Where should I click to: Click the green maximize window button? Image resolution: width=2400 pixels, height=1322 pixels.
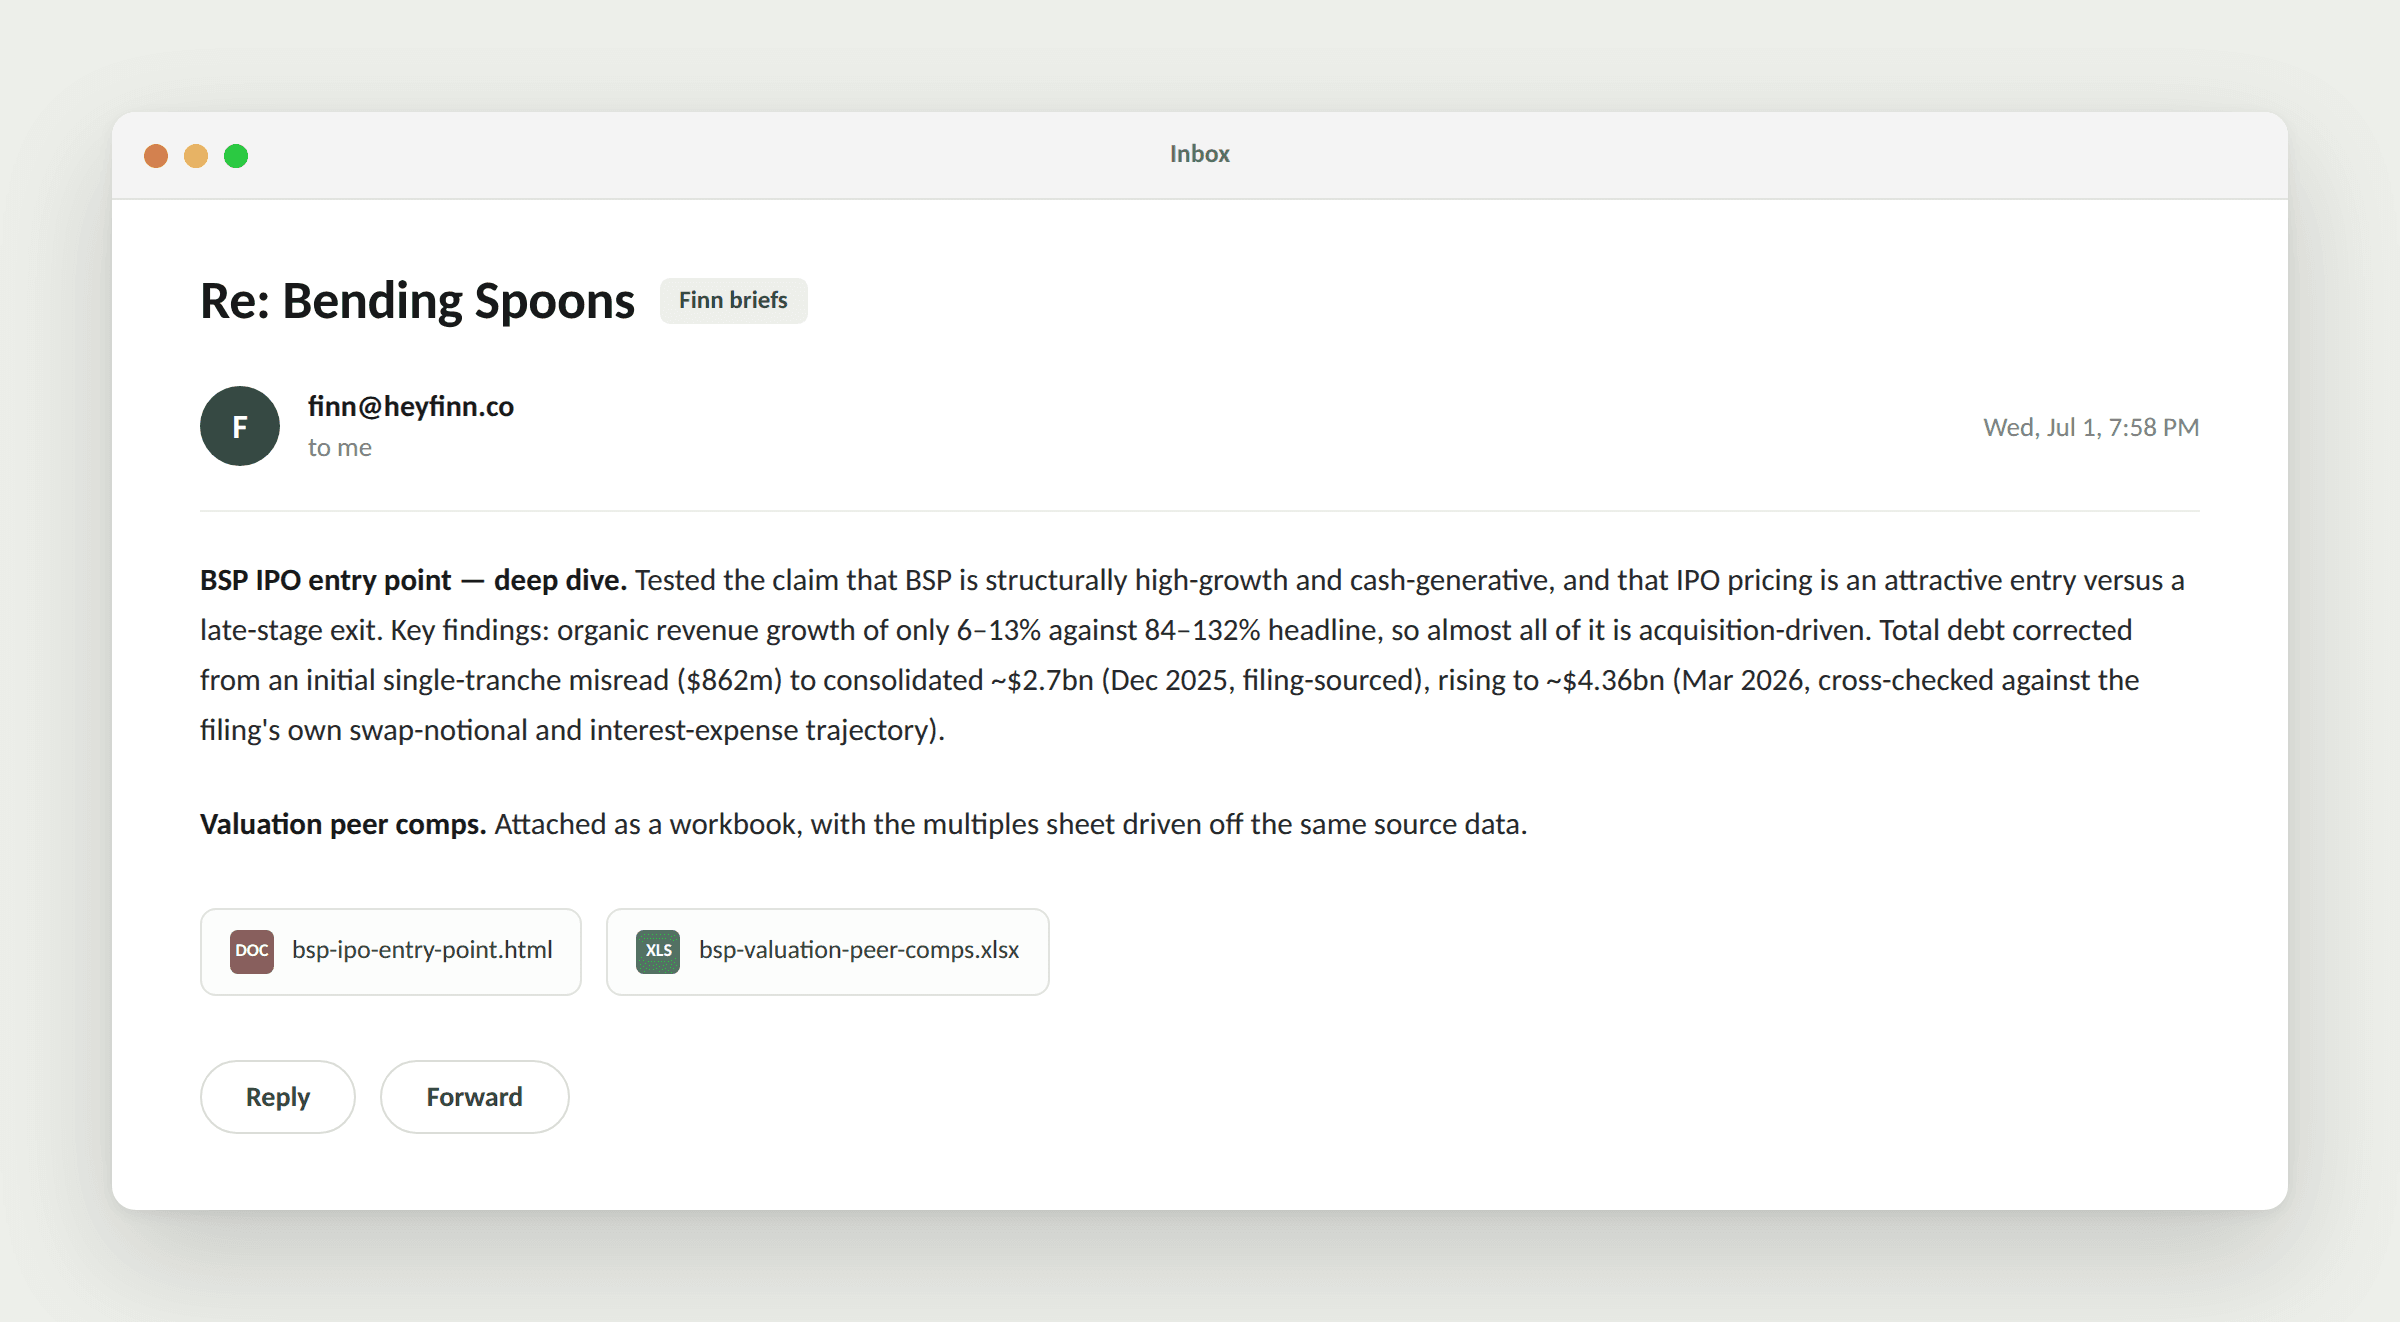(236, 156)
